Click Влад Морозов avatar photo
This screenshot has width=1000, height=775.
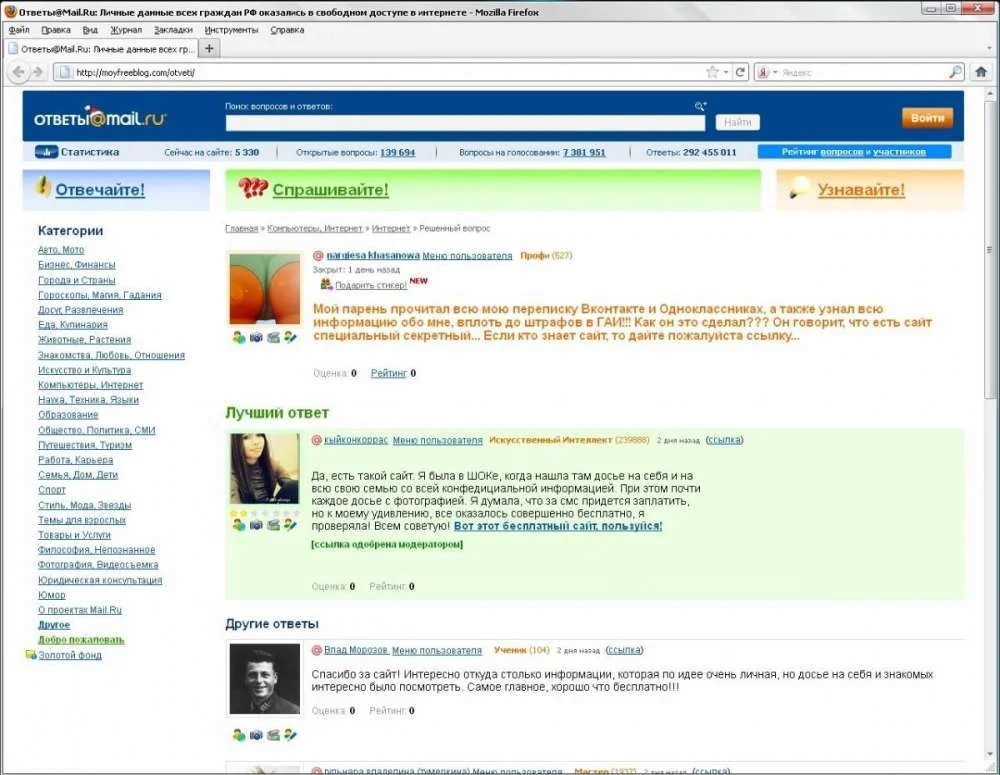(x=265, y=679)
